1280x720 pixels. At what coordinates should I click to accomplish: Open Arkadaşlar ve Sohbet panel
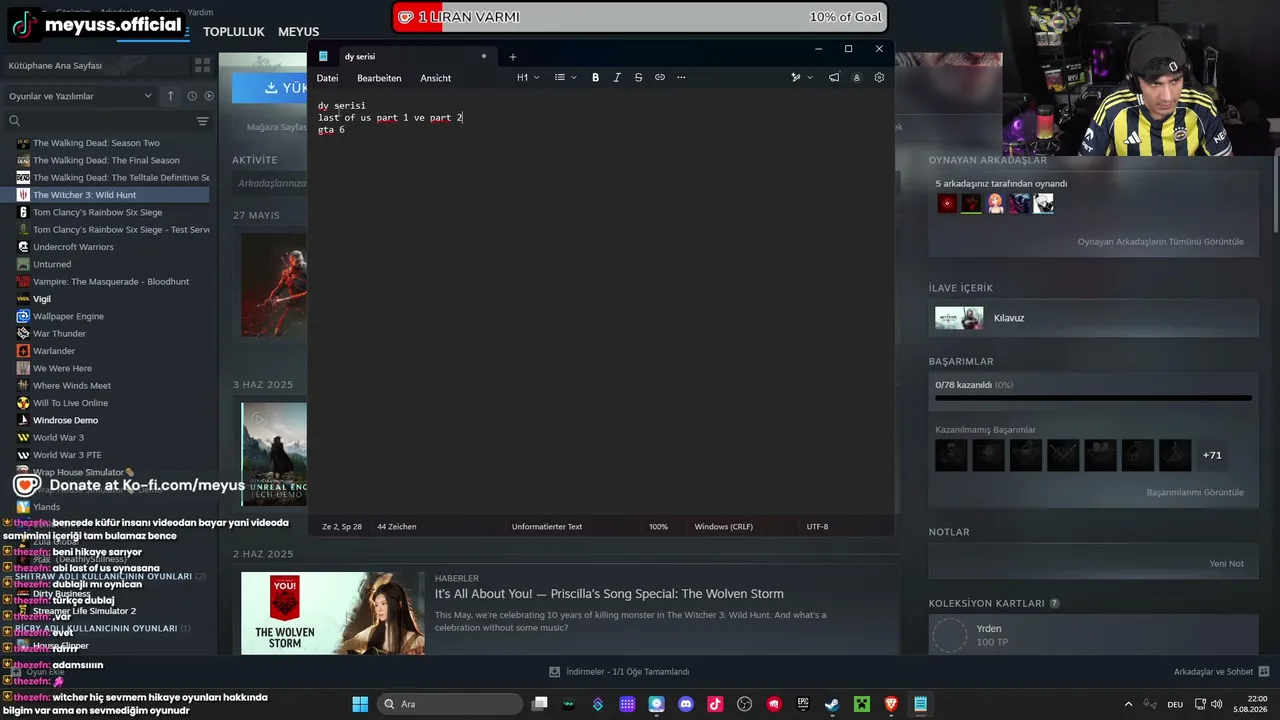tap(1222, 672)
